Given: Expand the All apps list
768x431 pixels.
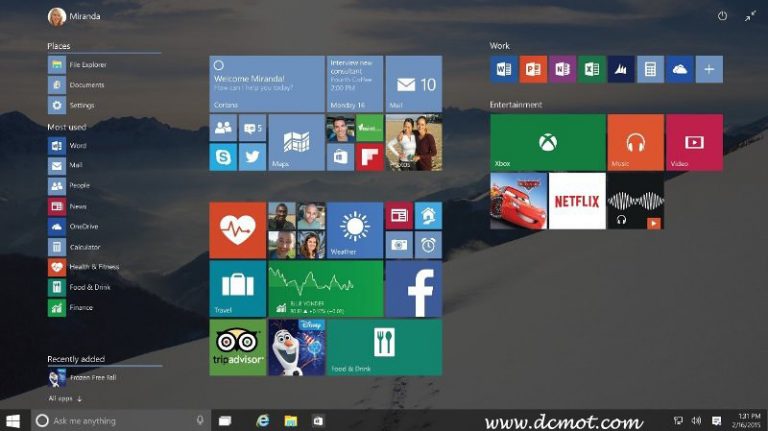Looking at the screenshot, I should coord(65,398).
